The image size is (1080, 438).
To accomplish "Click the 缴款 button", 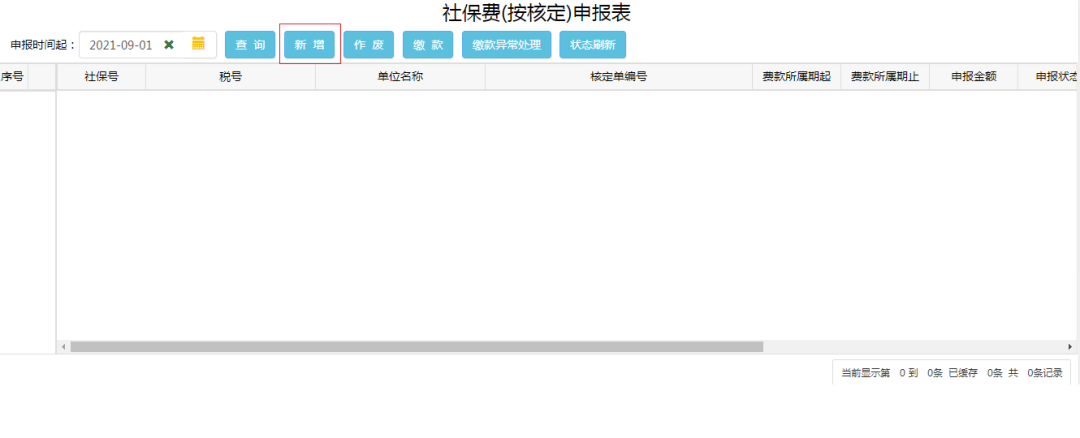I will [428, 45].
